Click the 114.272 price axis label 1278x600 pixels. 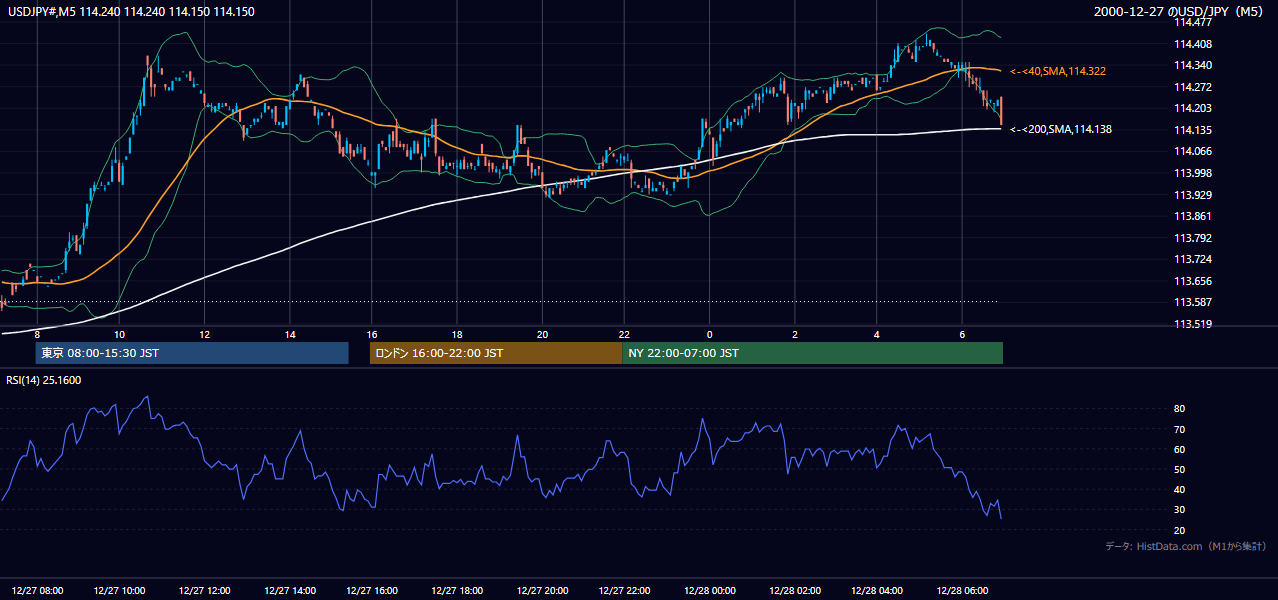tap(1193, 87)
